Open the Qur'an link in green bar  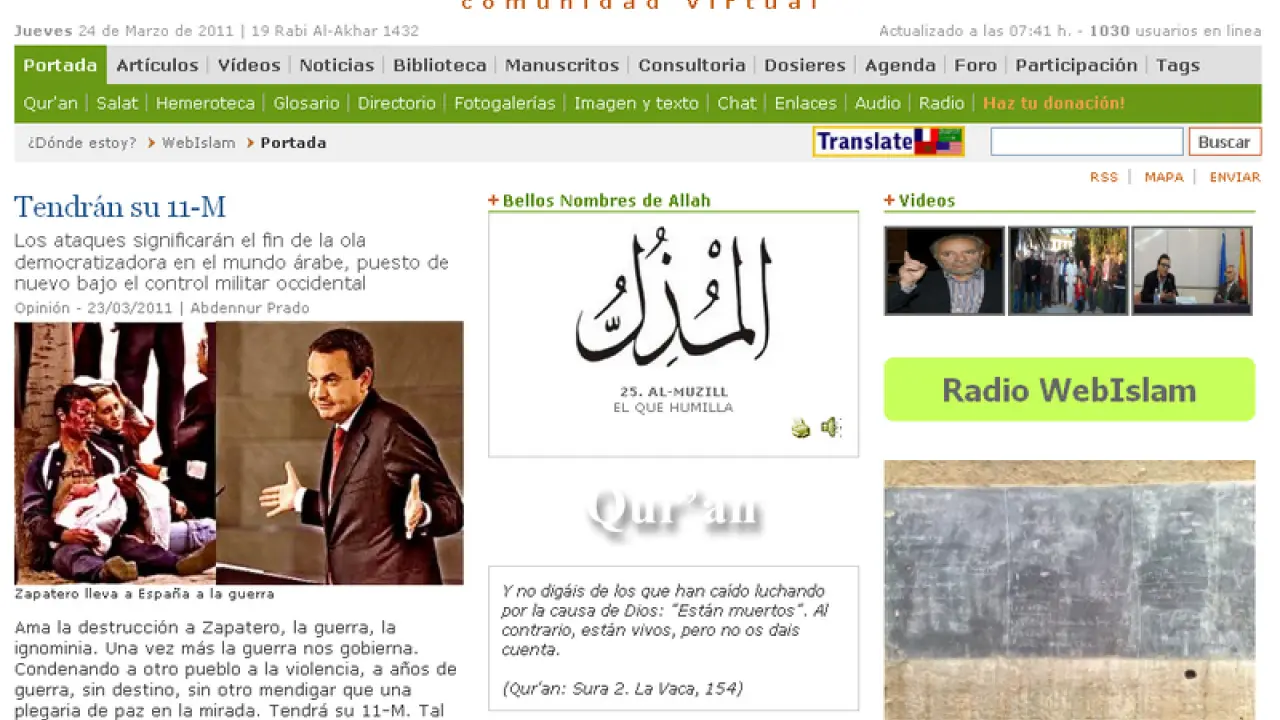pos(50,103)
